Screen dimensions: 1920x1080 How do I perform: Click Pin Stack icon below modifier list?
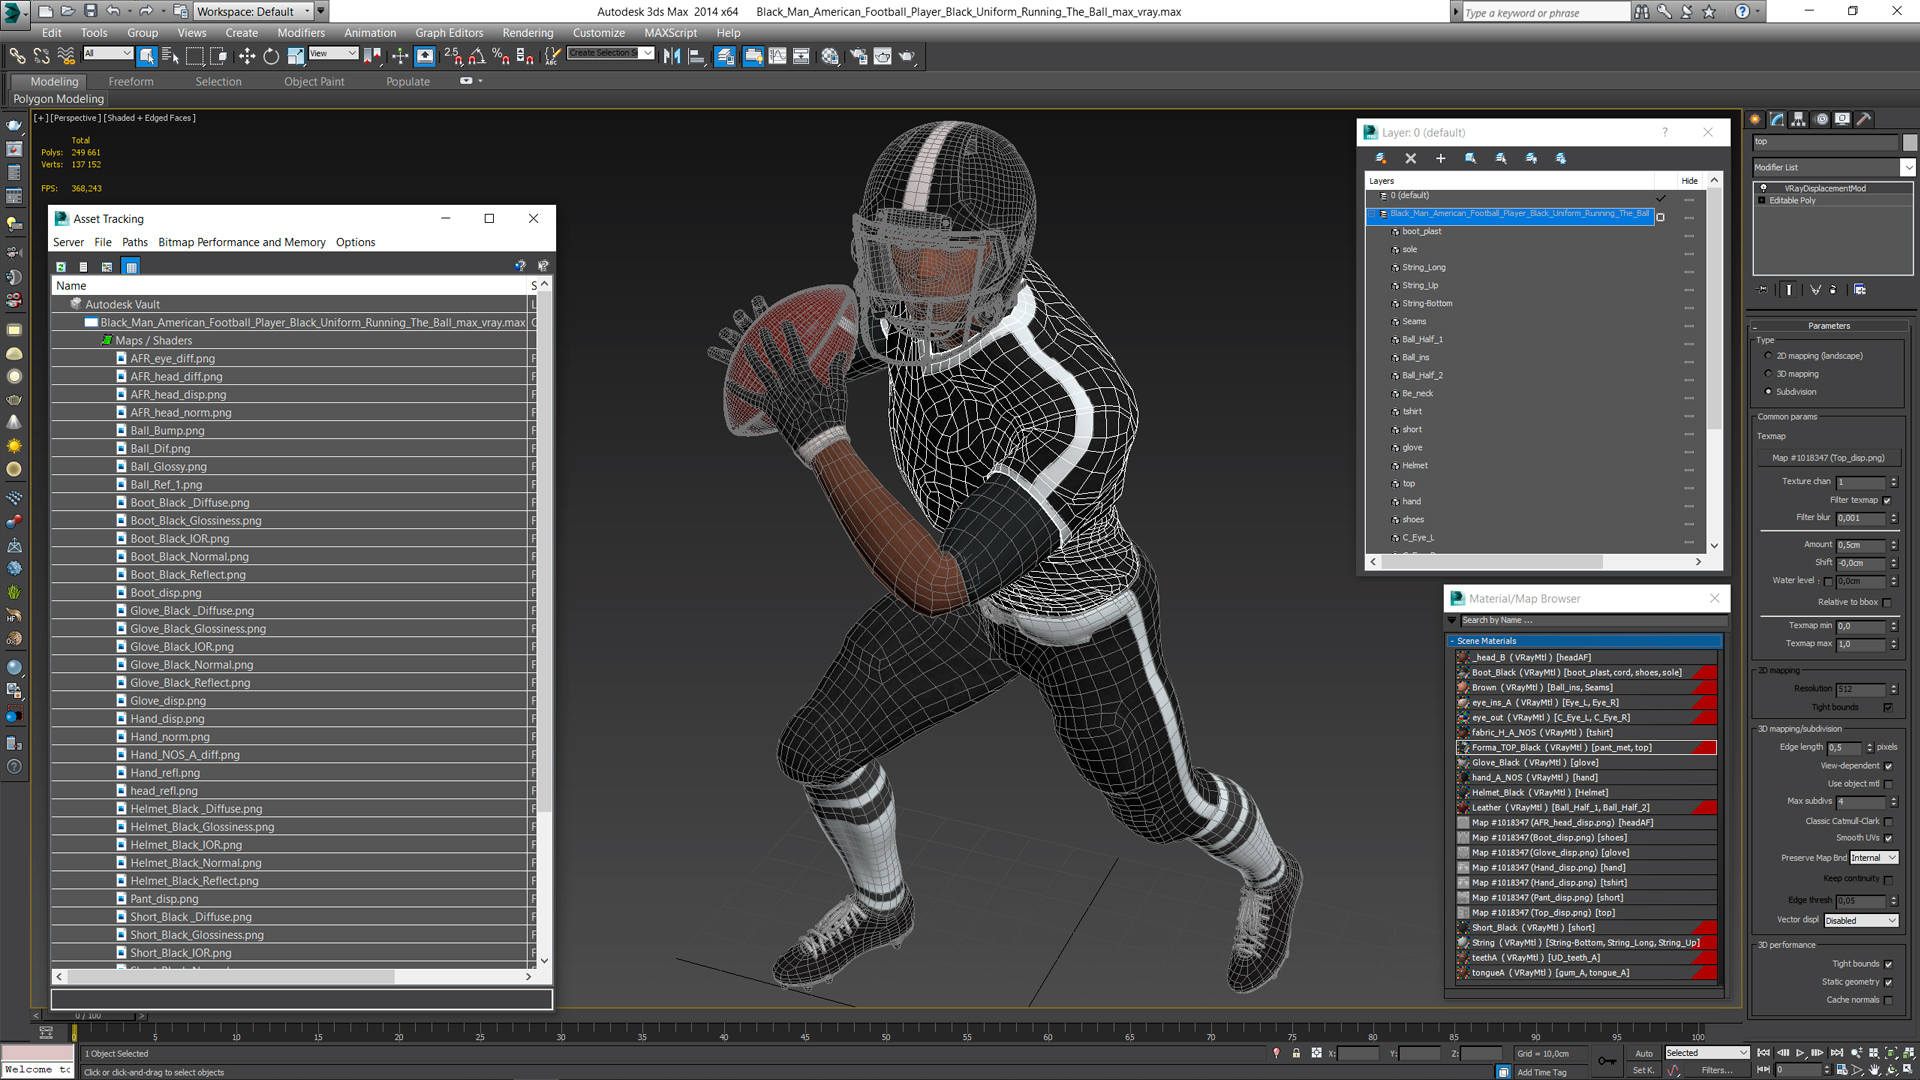click(1763, 290)
